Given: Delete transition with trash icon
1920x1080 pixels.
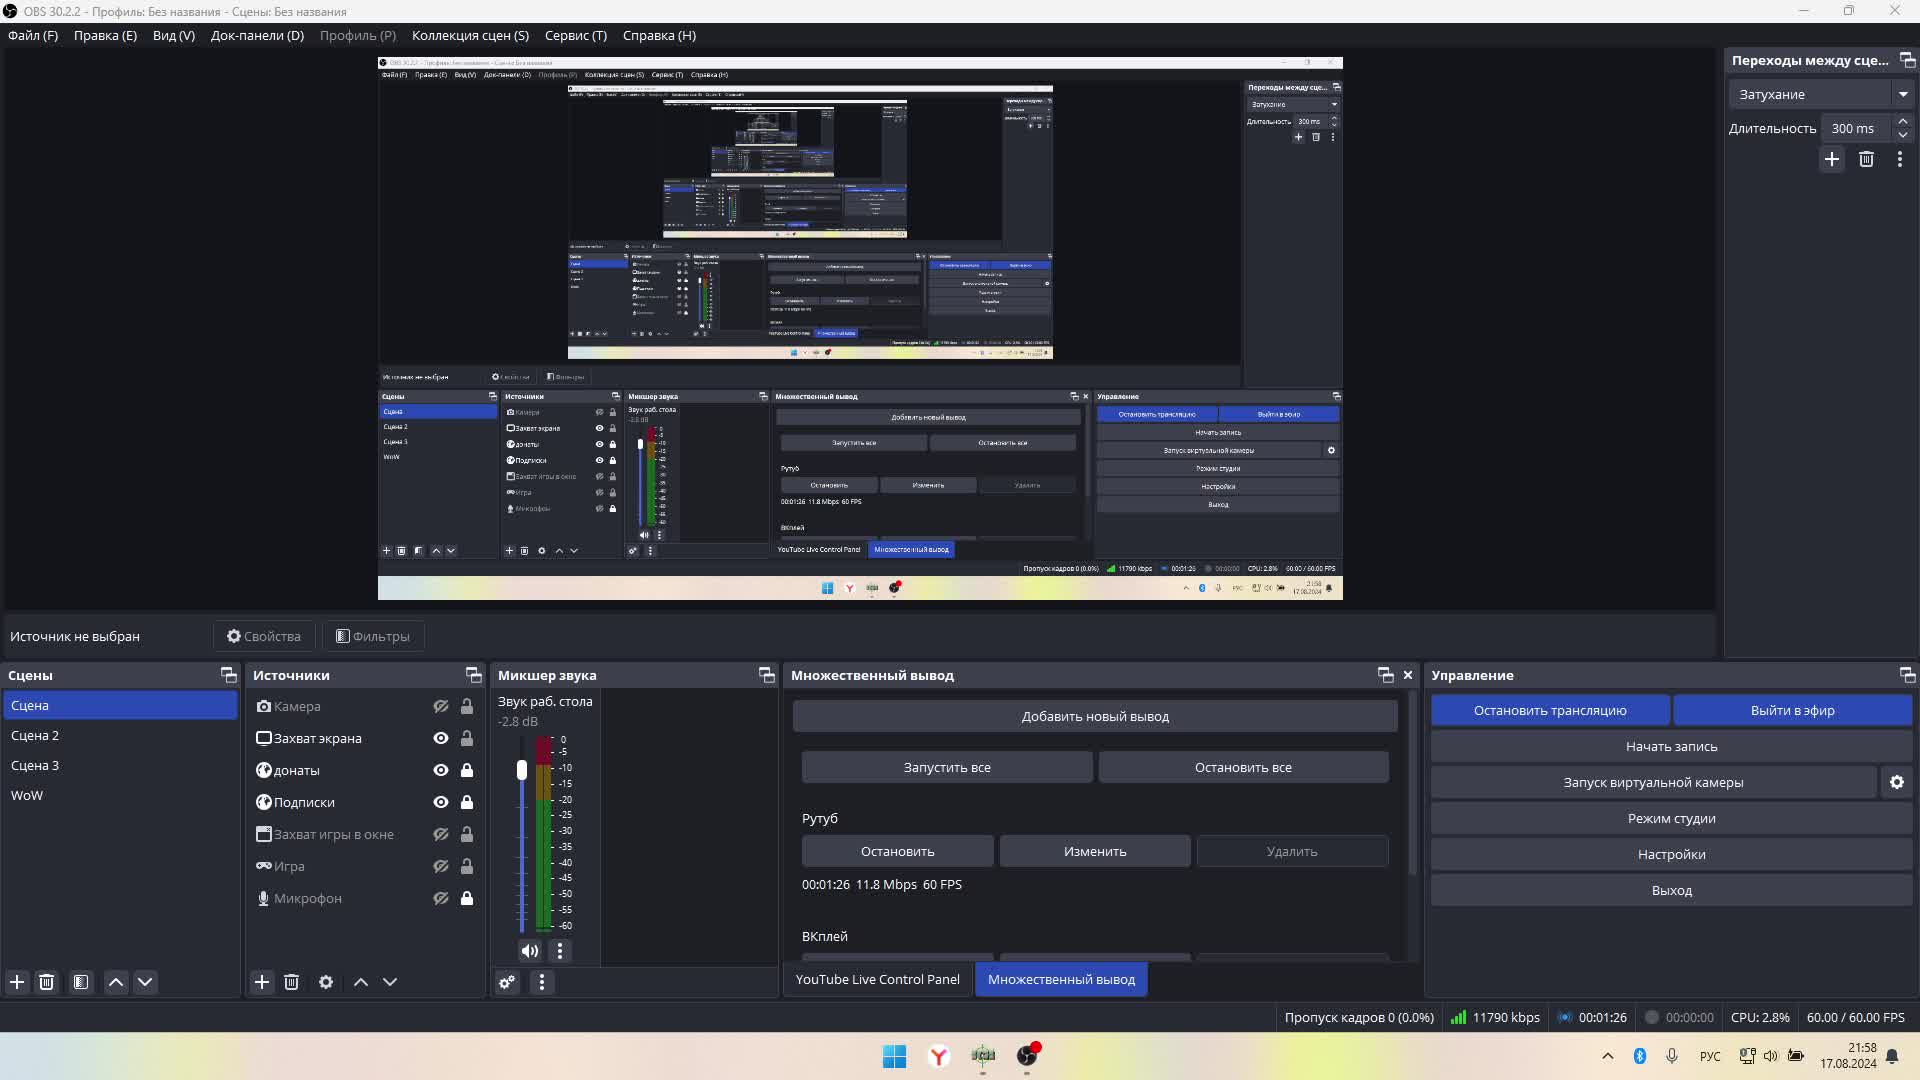Looking at the screenshot, I should 1866,159.
